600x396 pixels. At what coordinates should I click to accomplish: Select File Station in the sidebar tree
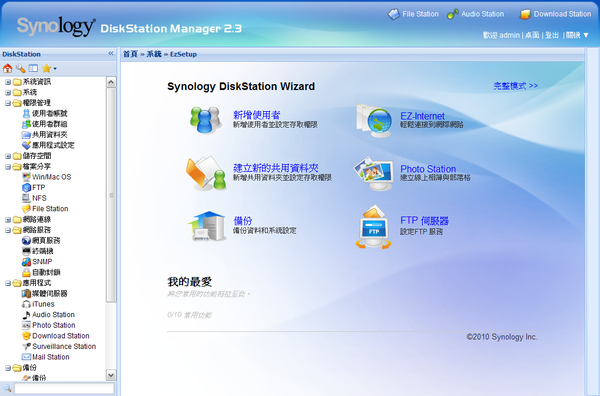[x=45, y=209]
